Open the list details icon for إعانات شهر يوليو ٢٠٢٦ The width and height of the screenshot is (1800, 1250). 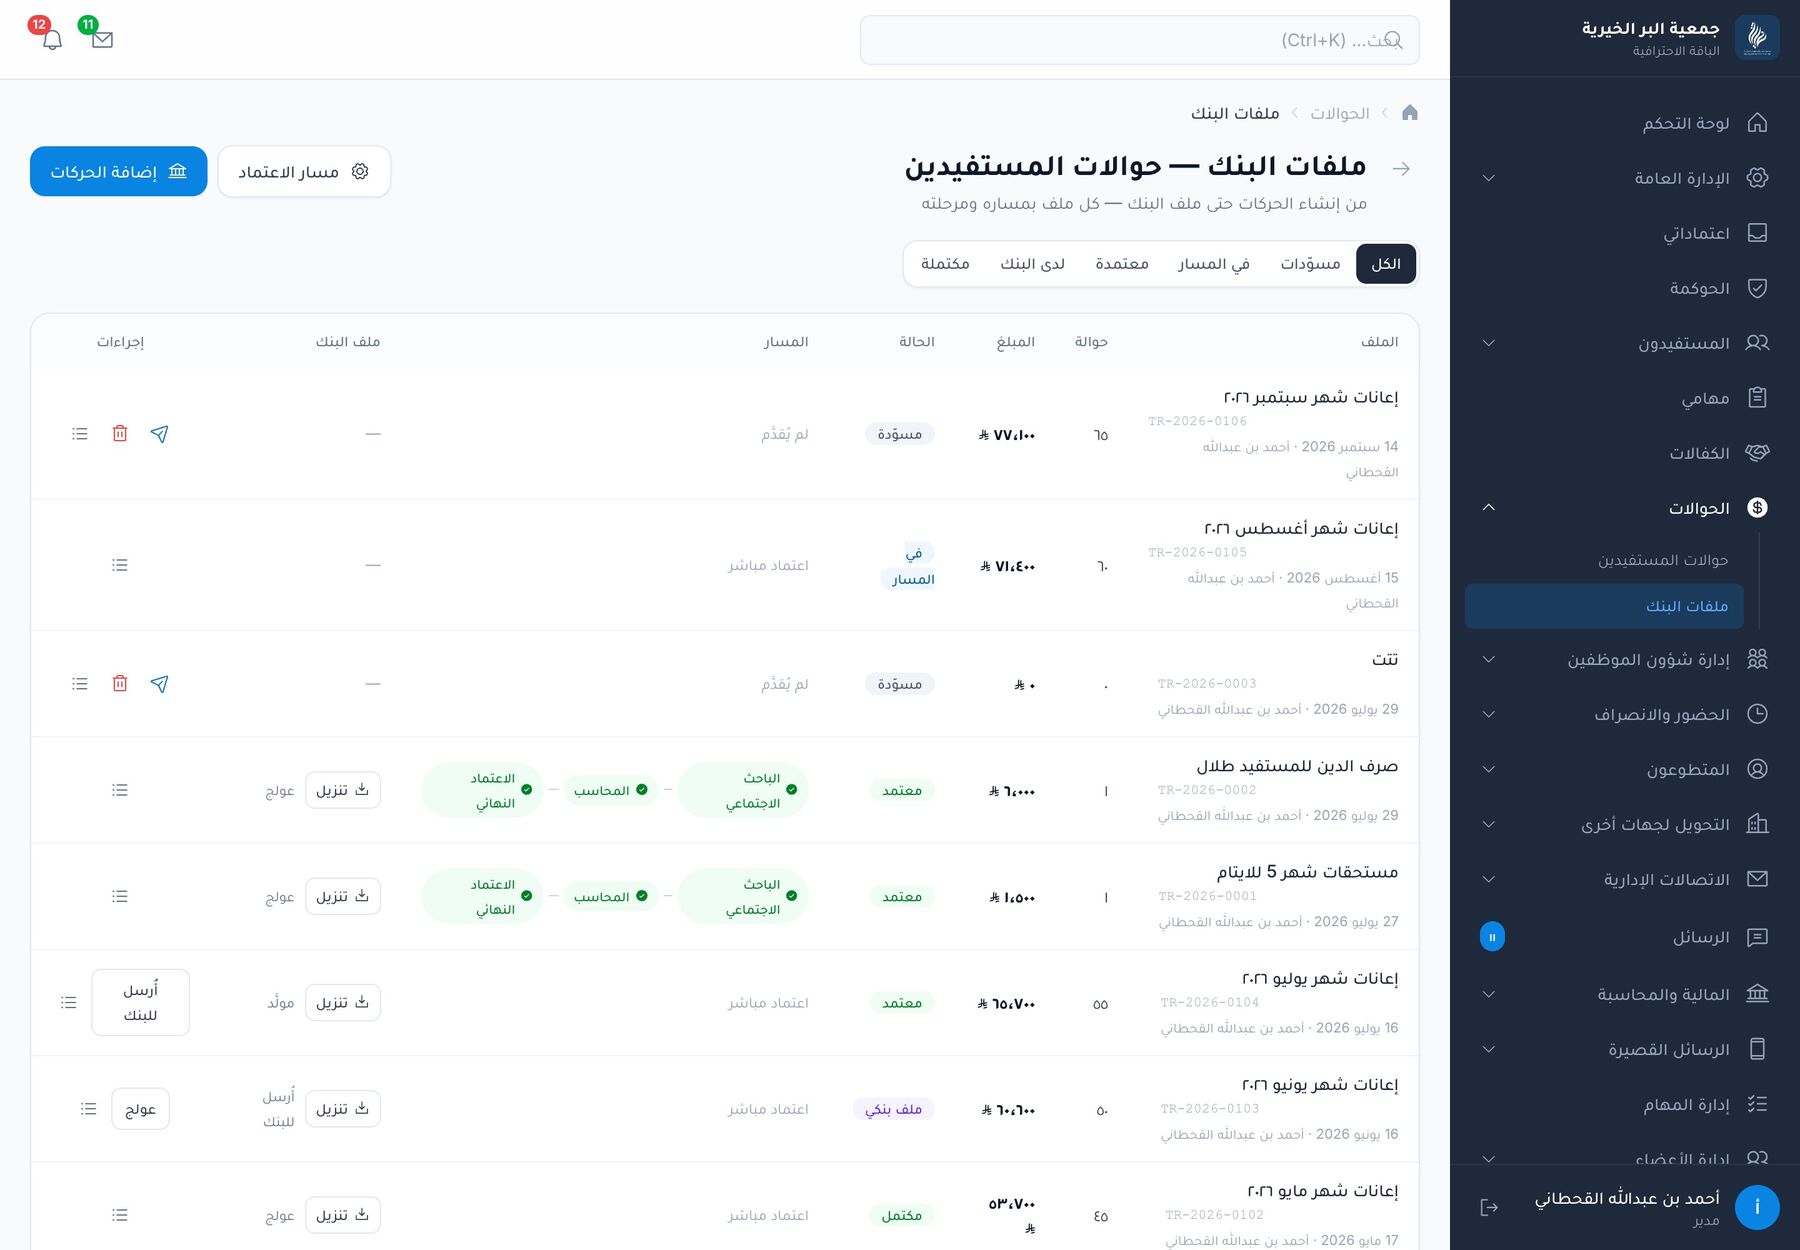(69, 1002)
